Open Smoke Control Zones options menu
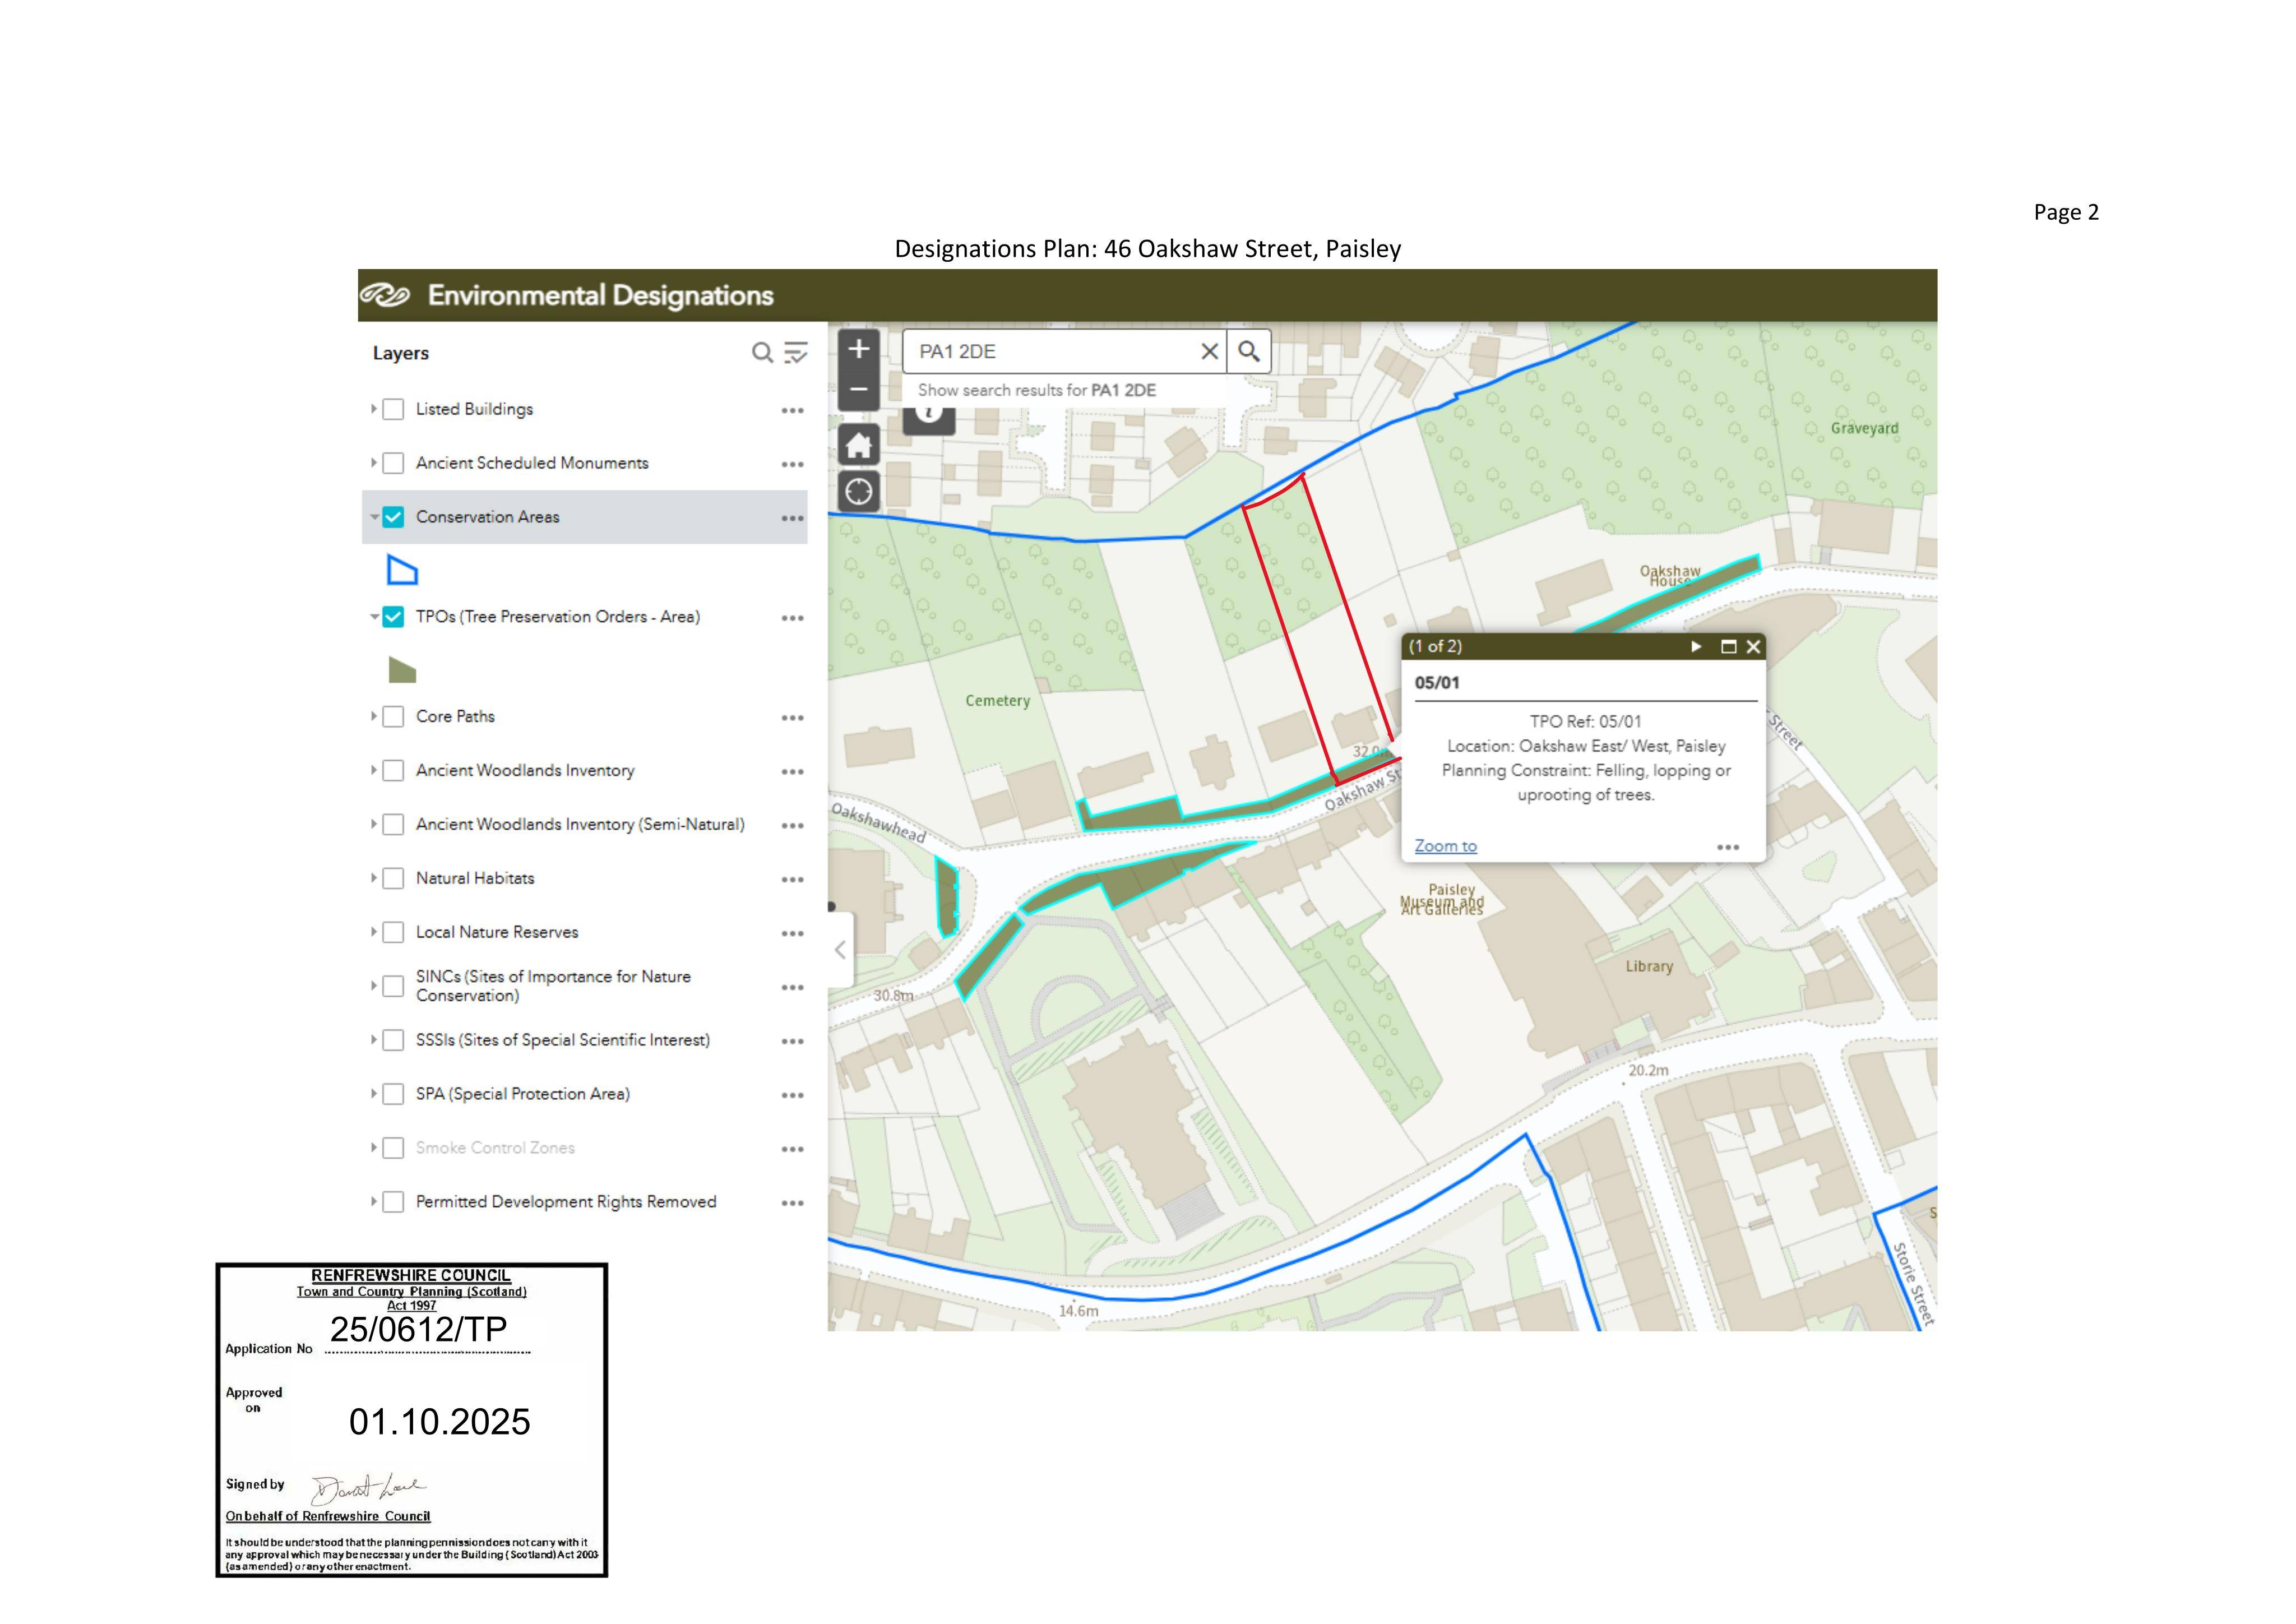The width and height of the screenshot is (2296, 1624). 793,1149
